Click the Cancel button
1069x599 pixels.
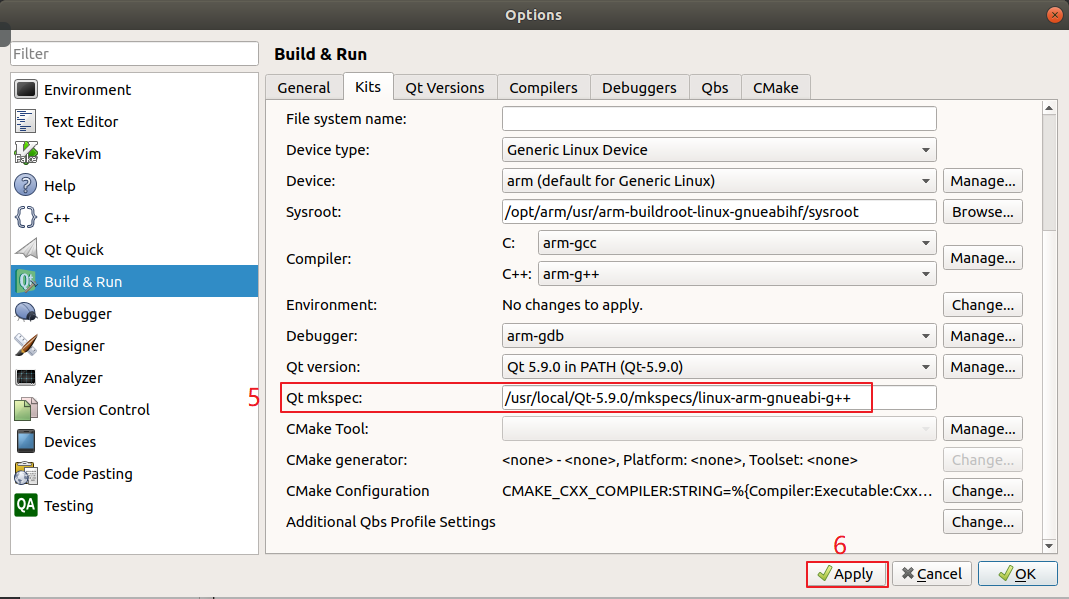click(x=931, y=574)
